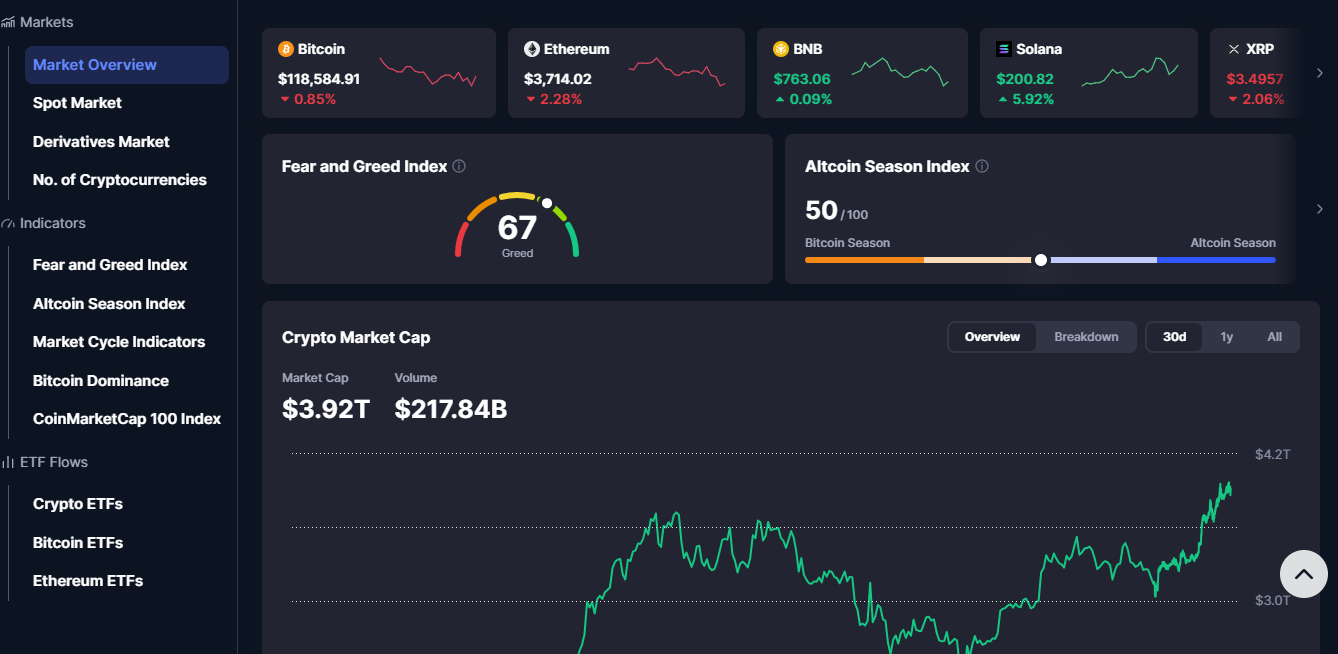
Task: Click the back-to-top arrow button
Action: click(x=1304, y=574)
